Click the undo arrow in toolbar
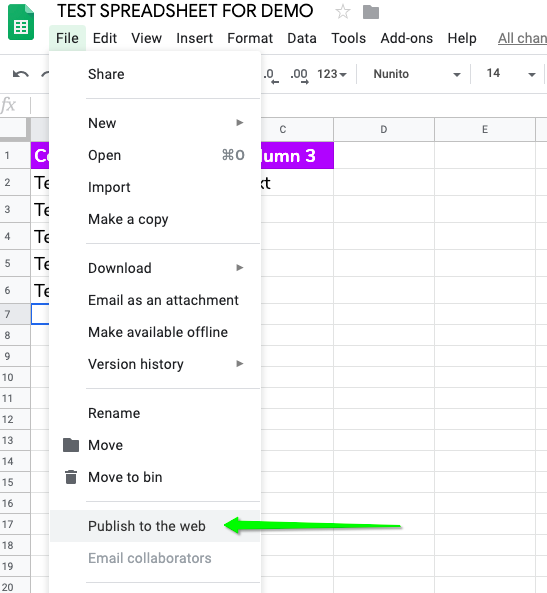 click(20, 74)
